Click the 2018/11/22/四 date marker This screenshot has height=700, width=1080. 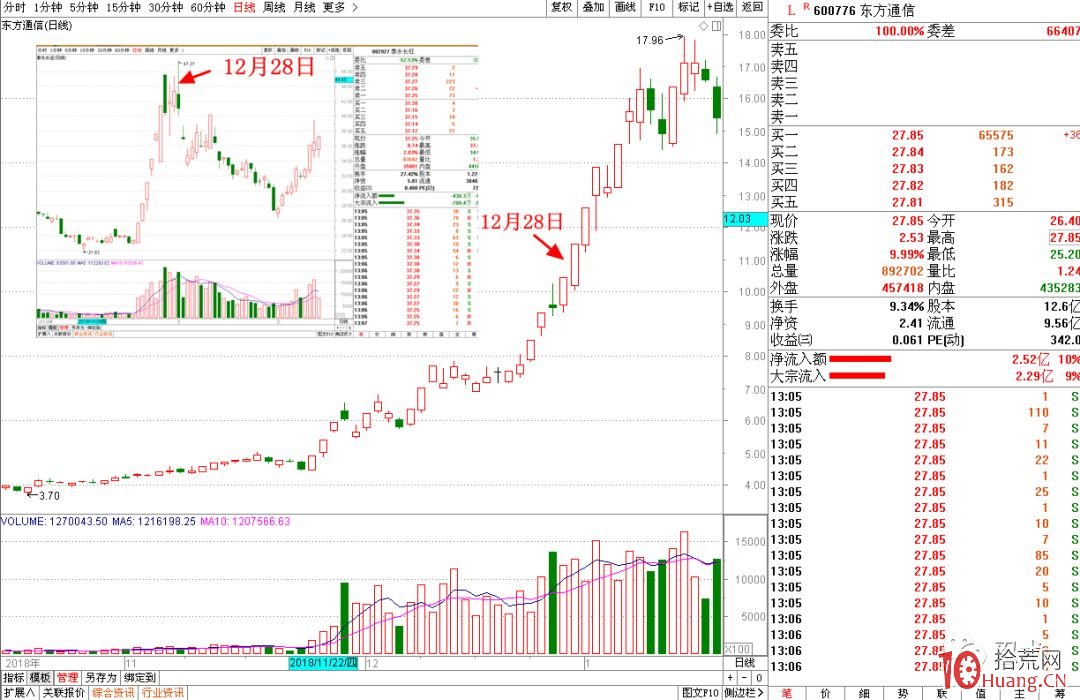pyautogui.click(x=324, y=663)
